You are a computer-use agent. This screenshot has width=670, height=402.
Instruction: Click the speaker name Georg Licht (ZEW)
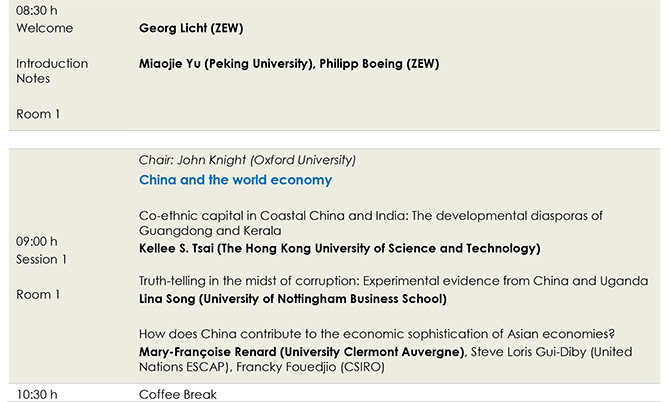click(x=191, y=28)
